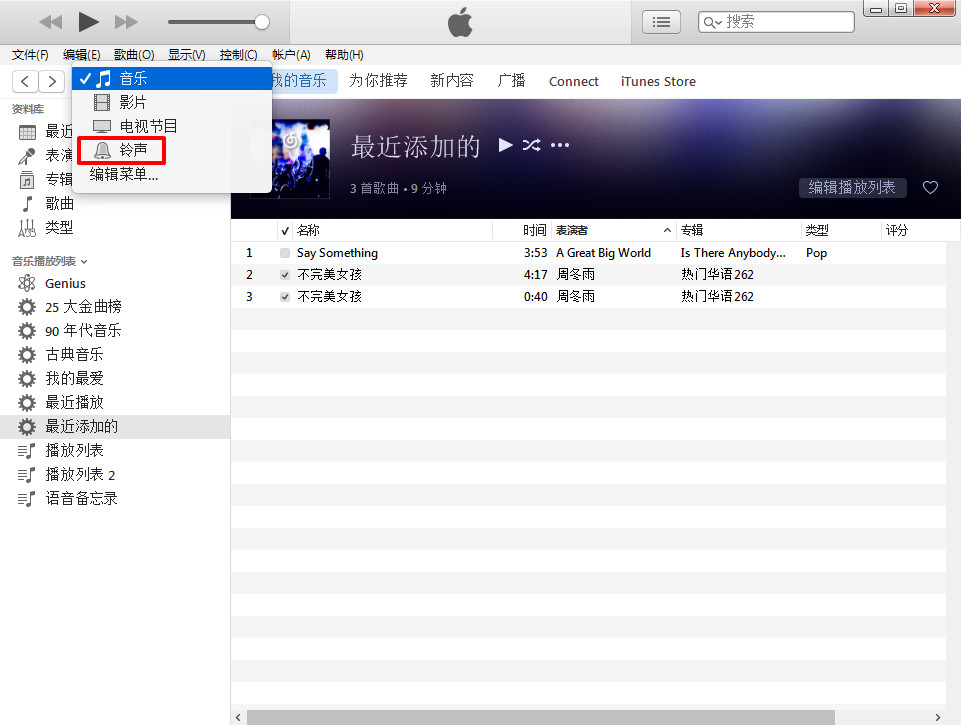Click the 编辑播放列表 button

point(852,188)
